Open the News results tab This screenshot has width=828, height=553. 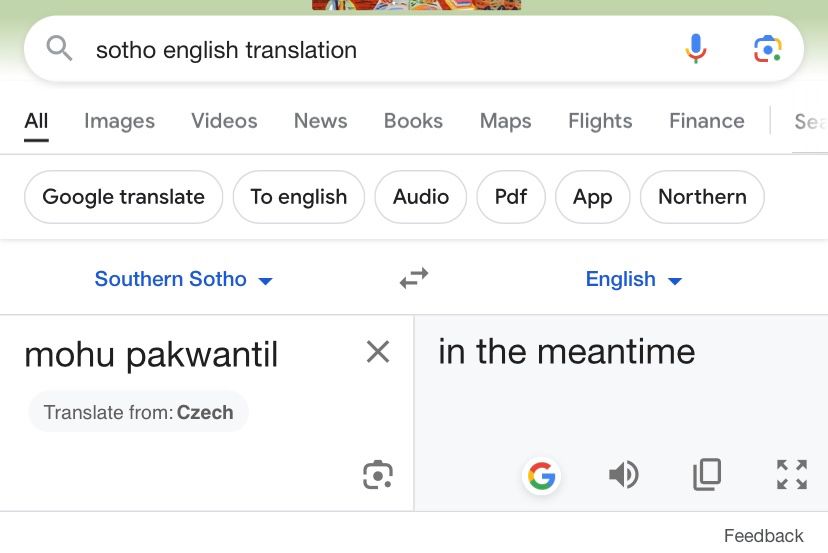[320, 121]
